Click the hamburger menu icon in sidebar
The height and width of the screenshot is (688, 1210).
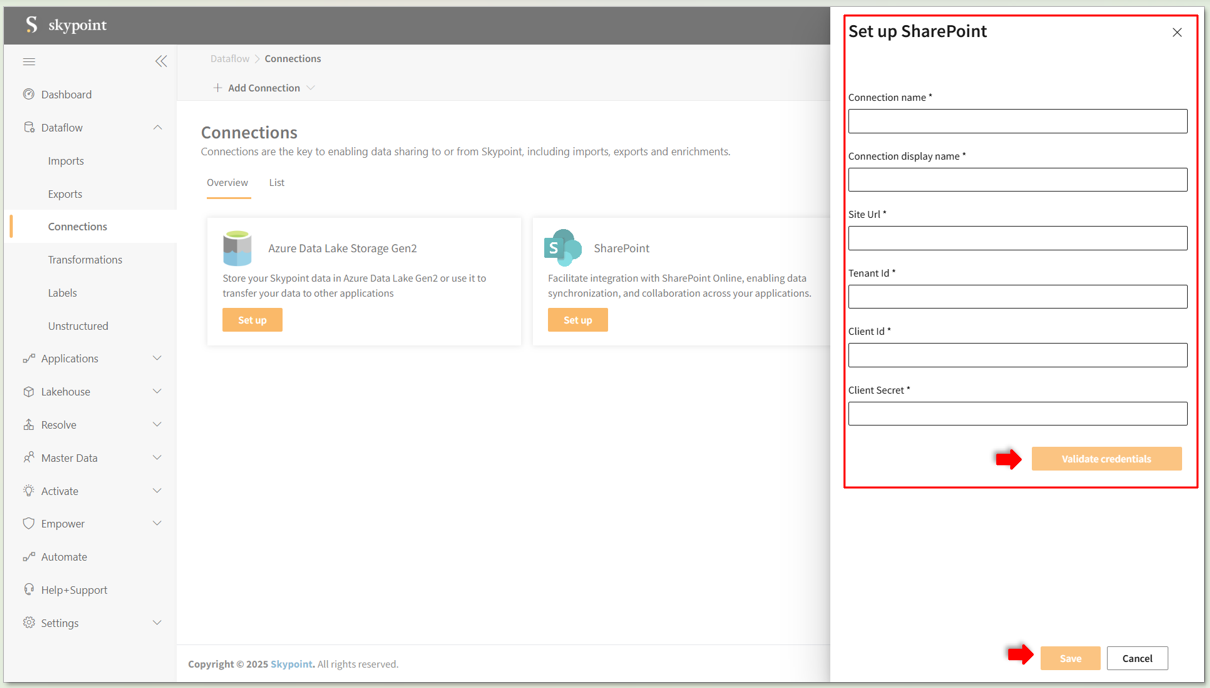[x=29, y=62]
